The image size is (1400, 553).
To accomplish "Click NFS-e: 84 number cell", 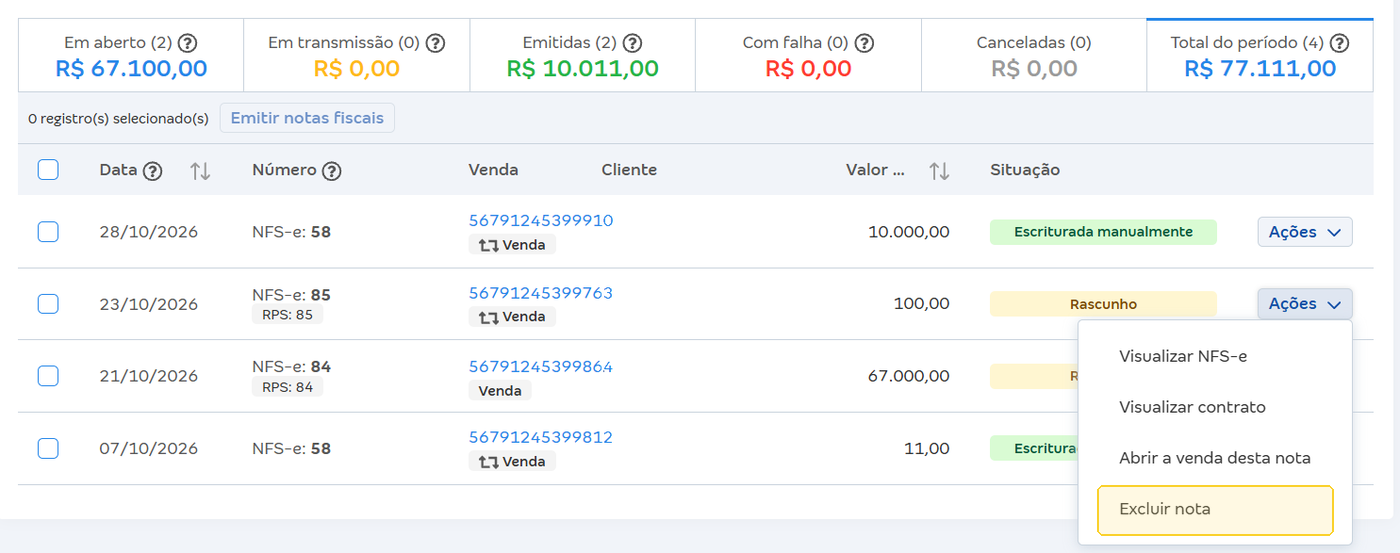I will pyautogui.click(x=291, y=367).
